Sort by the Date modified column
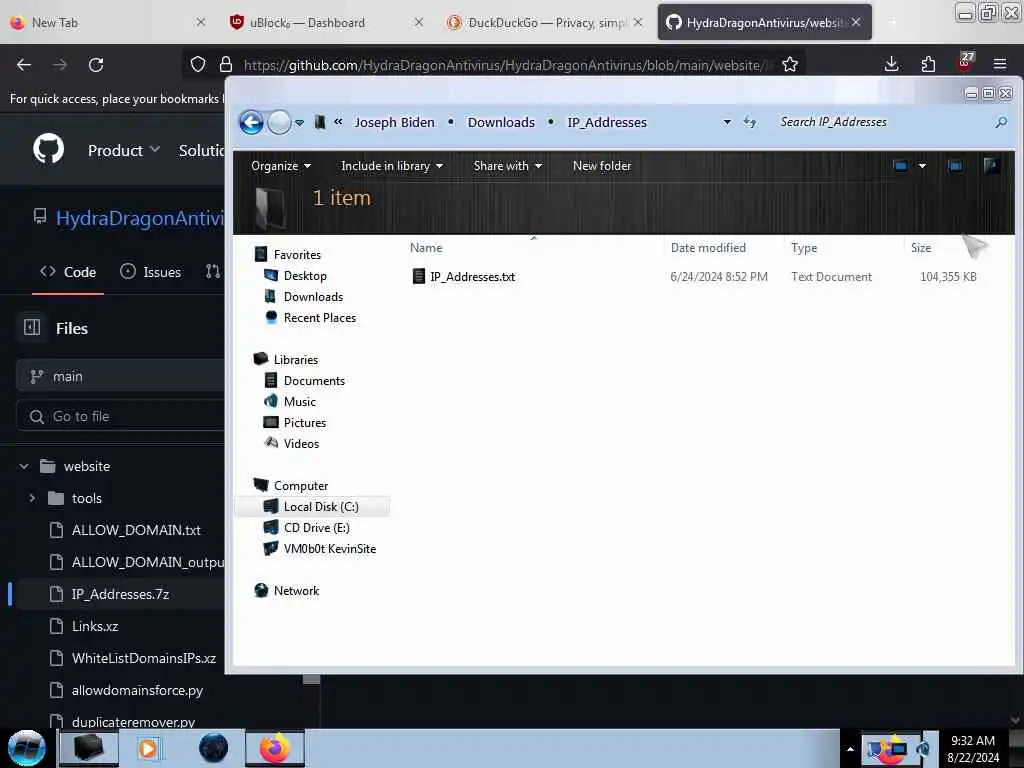Screen dimensions: 1024x768 pos(708,248)
